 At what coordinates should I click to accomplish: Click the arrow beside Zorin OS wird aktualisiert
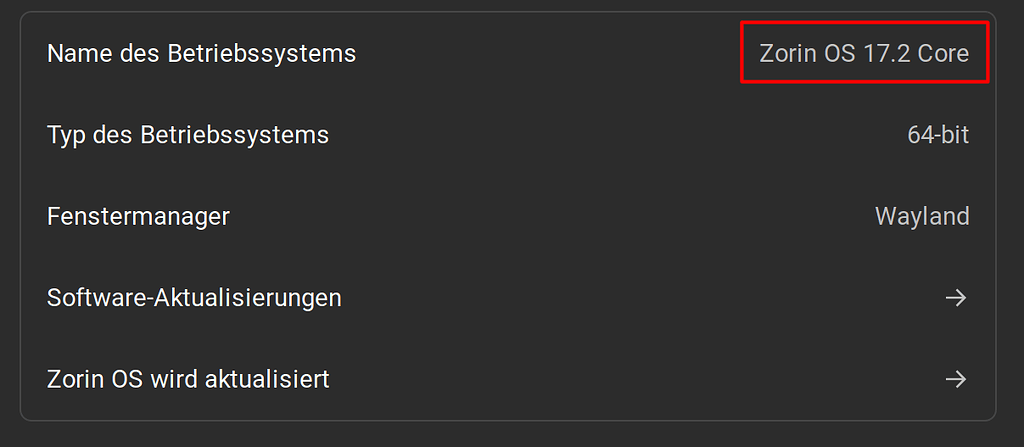pyautogui.click(x=956, y=380)
